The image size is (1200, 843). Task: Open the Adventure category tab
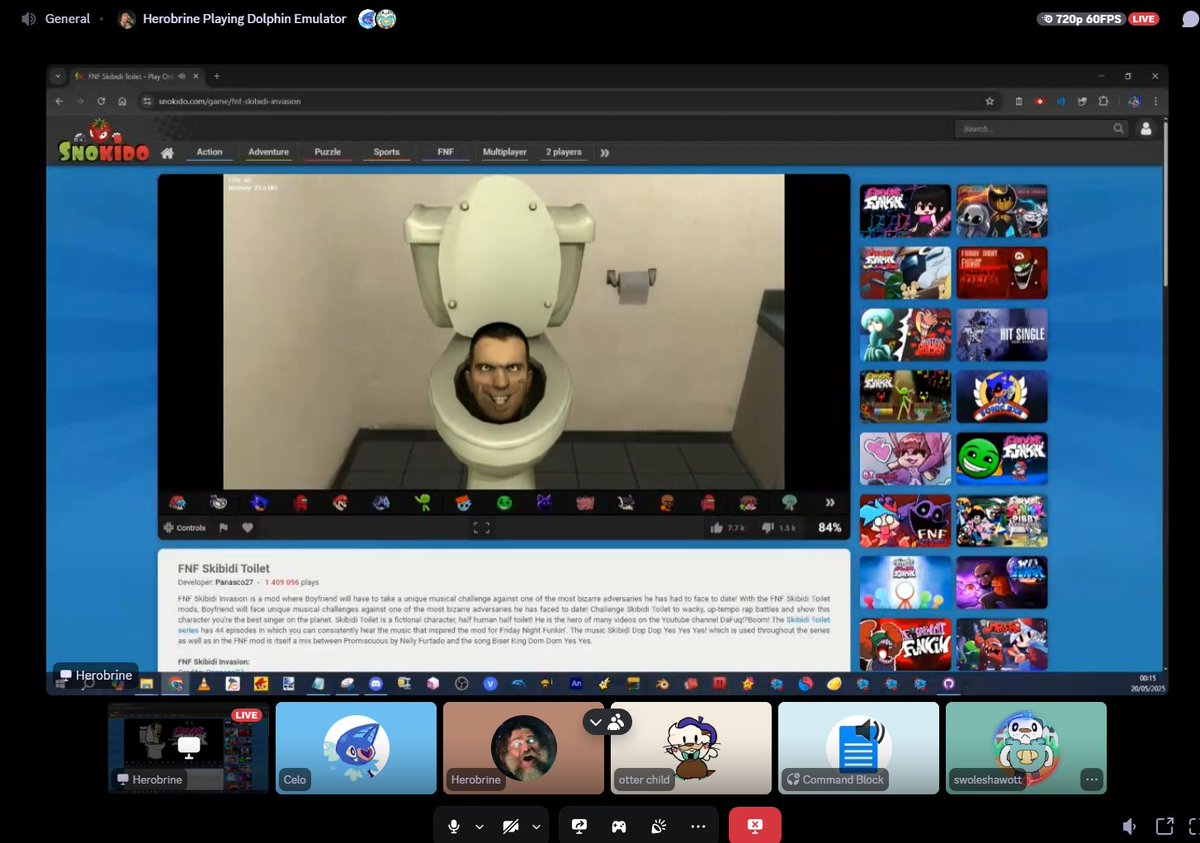tap(268, 152)
